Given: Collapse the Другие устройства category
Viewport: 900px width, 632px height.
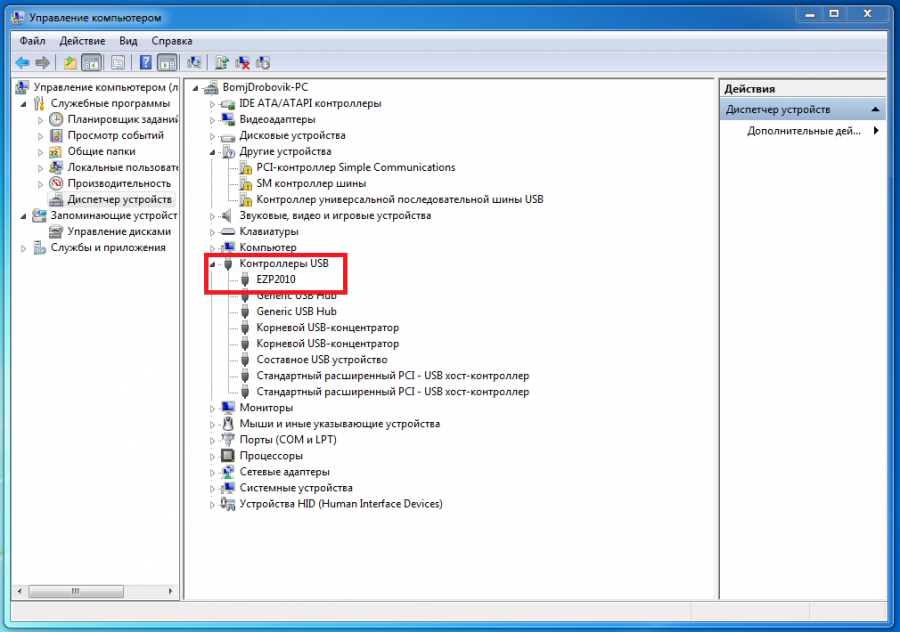Looking at the screenshot, I should click(213, 152).
